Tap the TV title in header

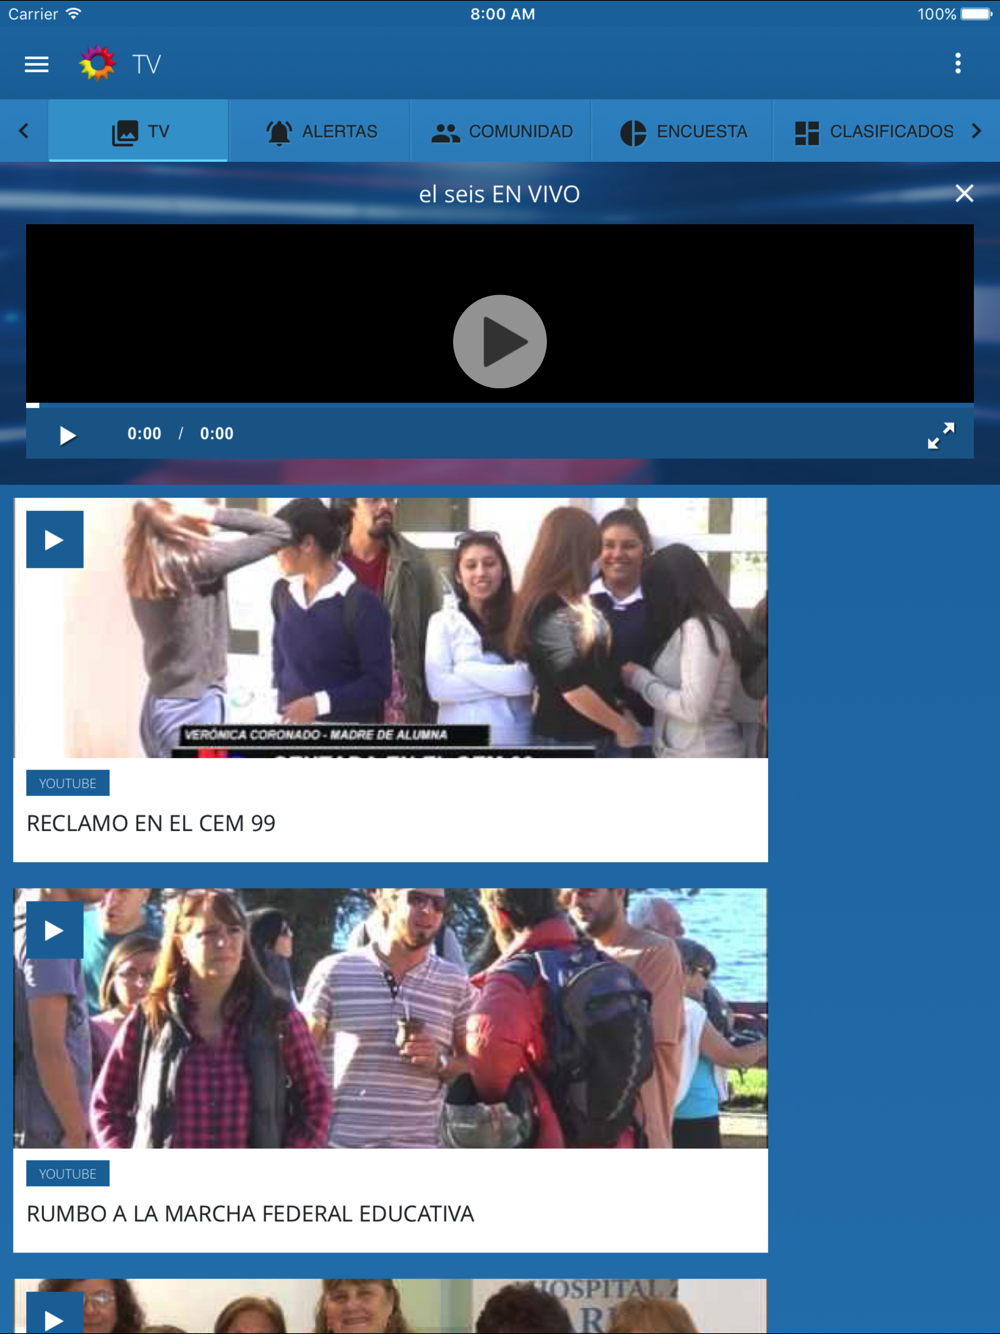[x=147, y=64]
